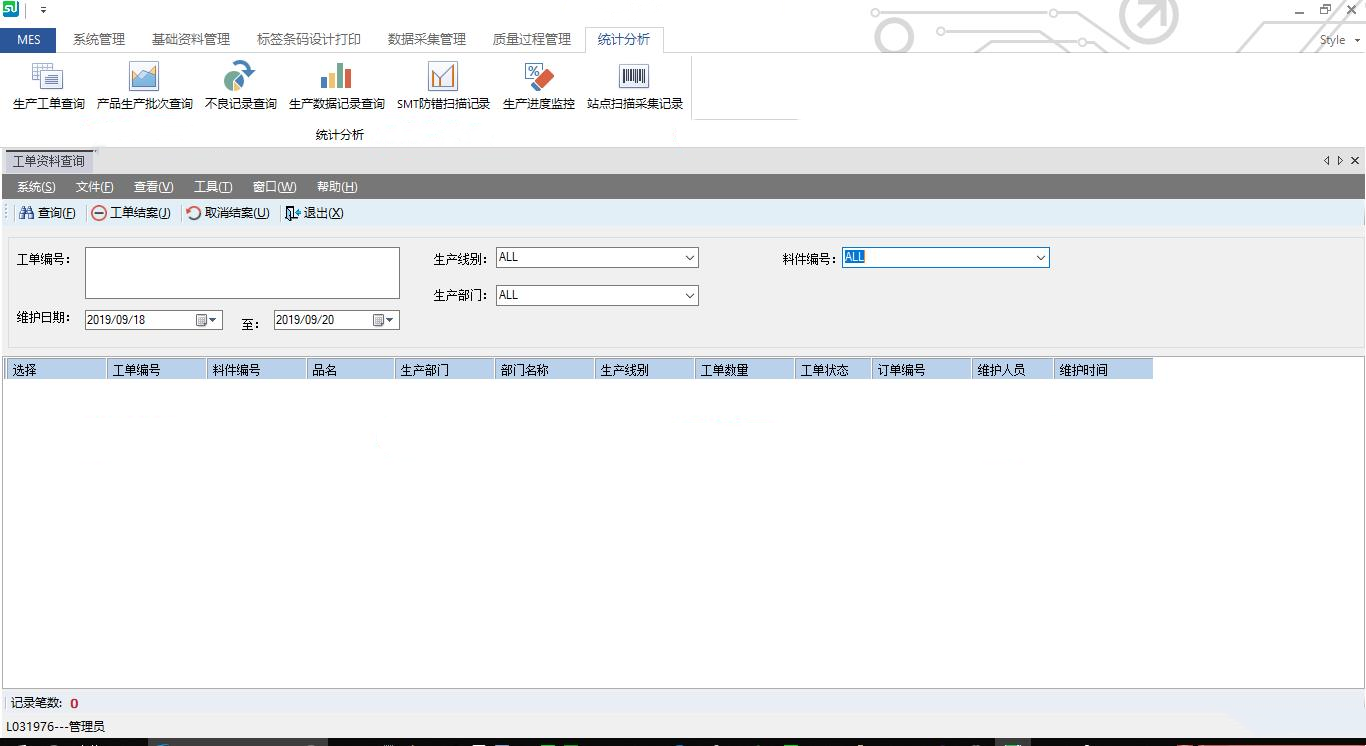This screenshot has width=1366, height=746.
Task: Click 工单结案(J) toolbar button
Action: 130,213
